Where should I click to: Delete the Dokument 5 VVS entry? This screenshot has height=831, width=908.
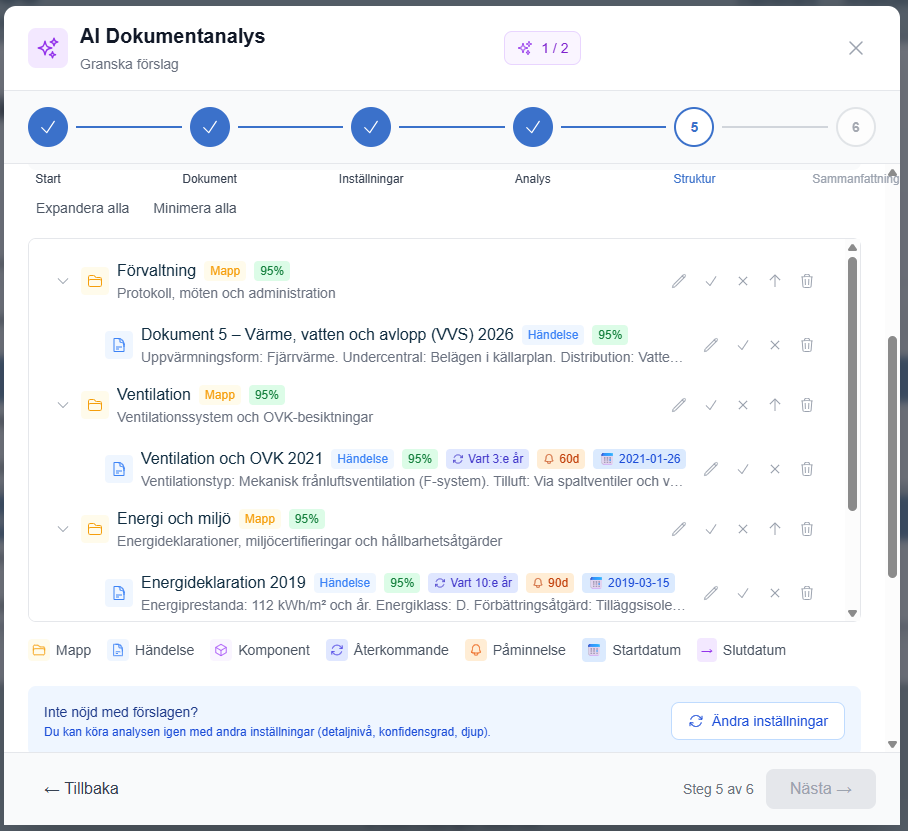pos(807,345)
